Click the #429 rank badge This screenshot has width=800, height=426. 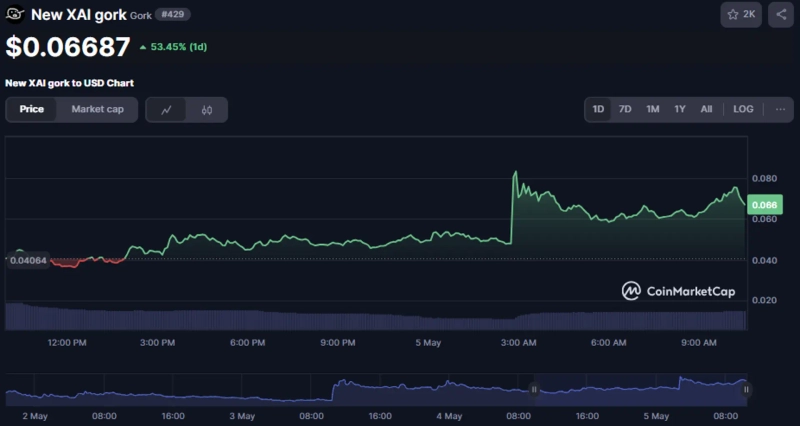173,15
